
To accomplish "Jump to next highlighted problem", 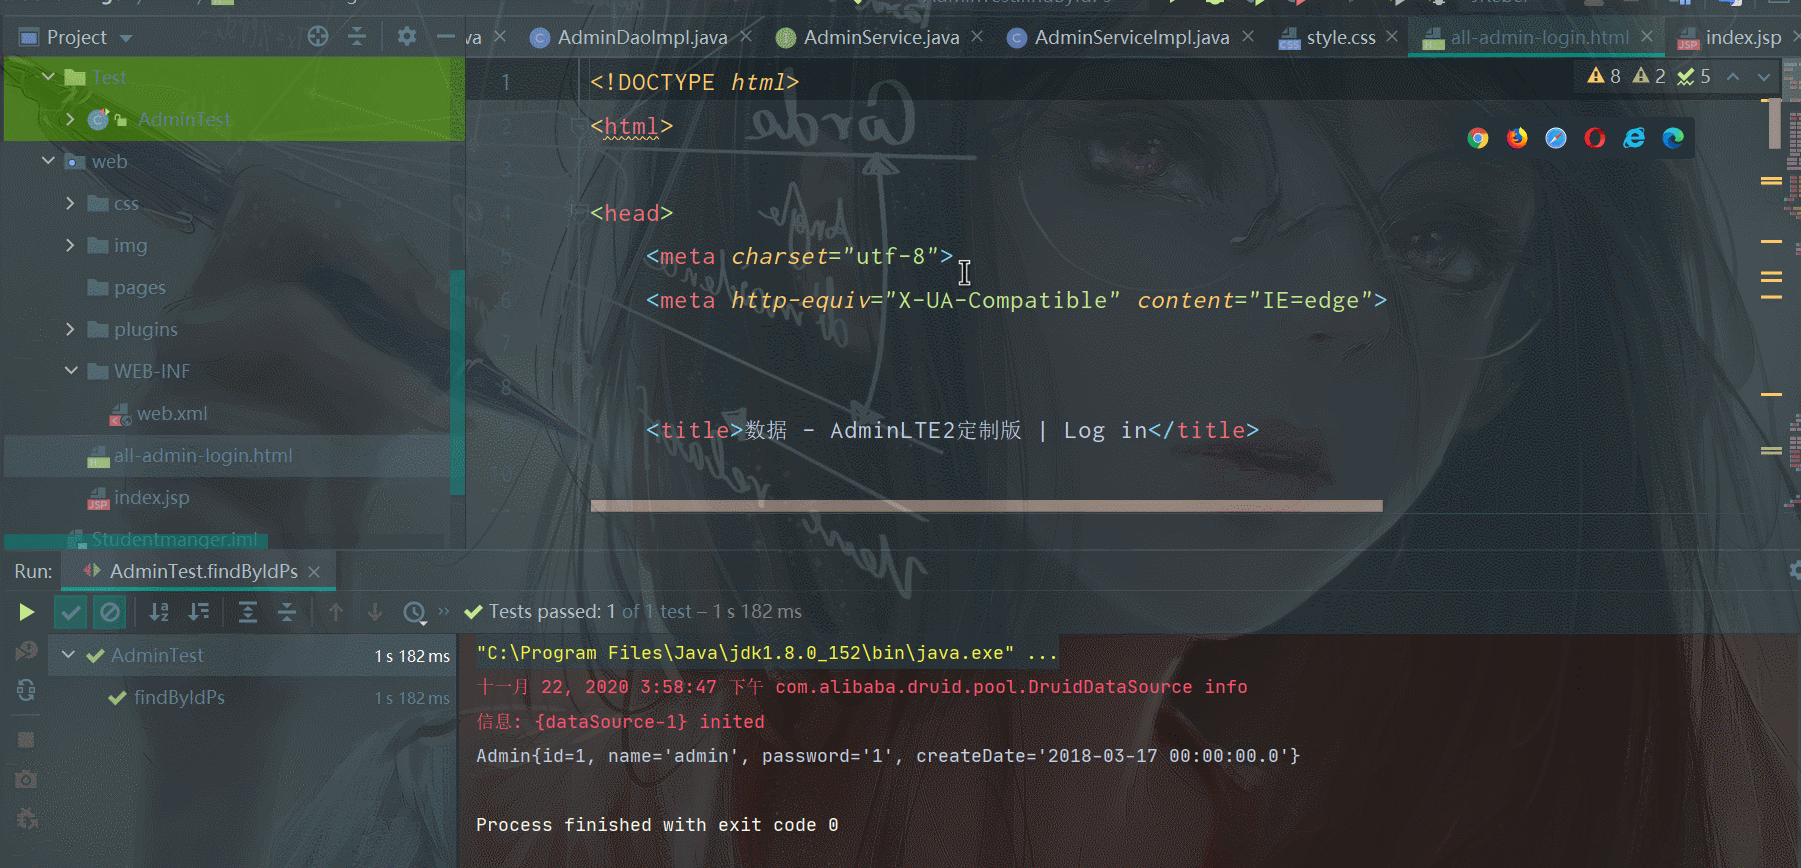I will (x=1764, y=76).
